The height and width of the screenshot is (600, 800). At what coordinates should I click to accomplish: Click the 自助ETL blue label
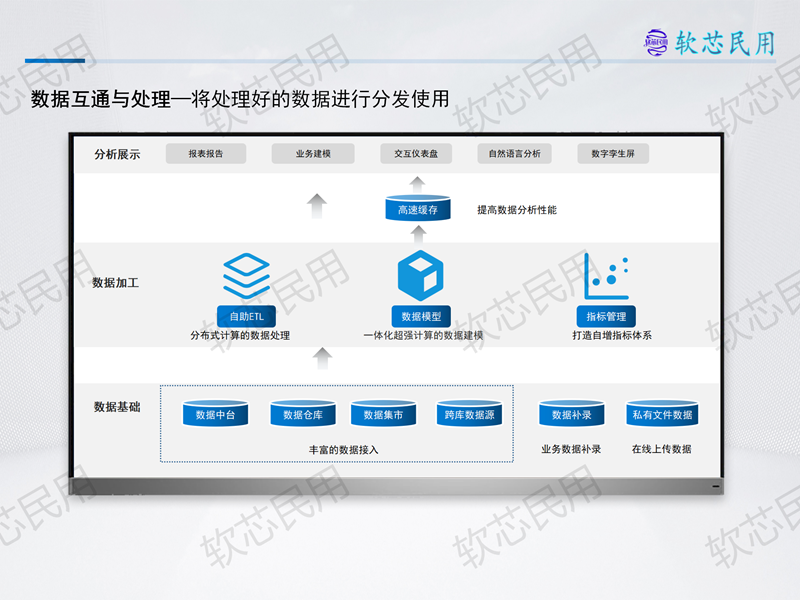pos(246,316)
